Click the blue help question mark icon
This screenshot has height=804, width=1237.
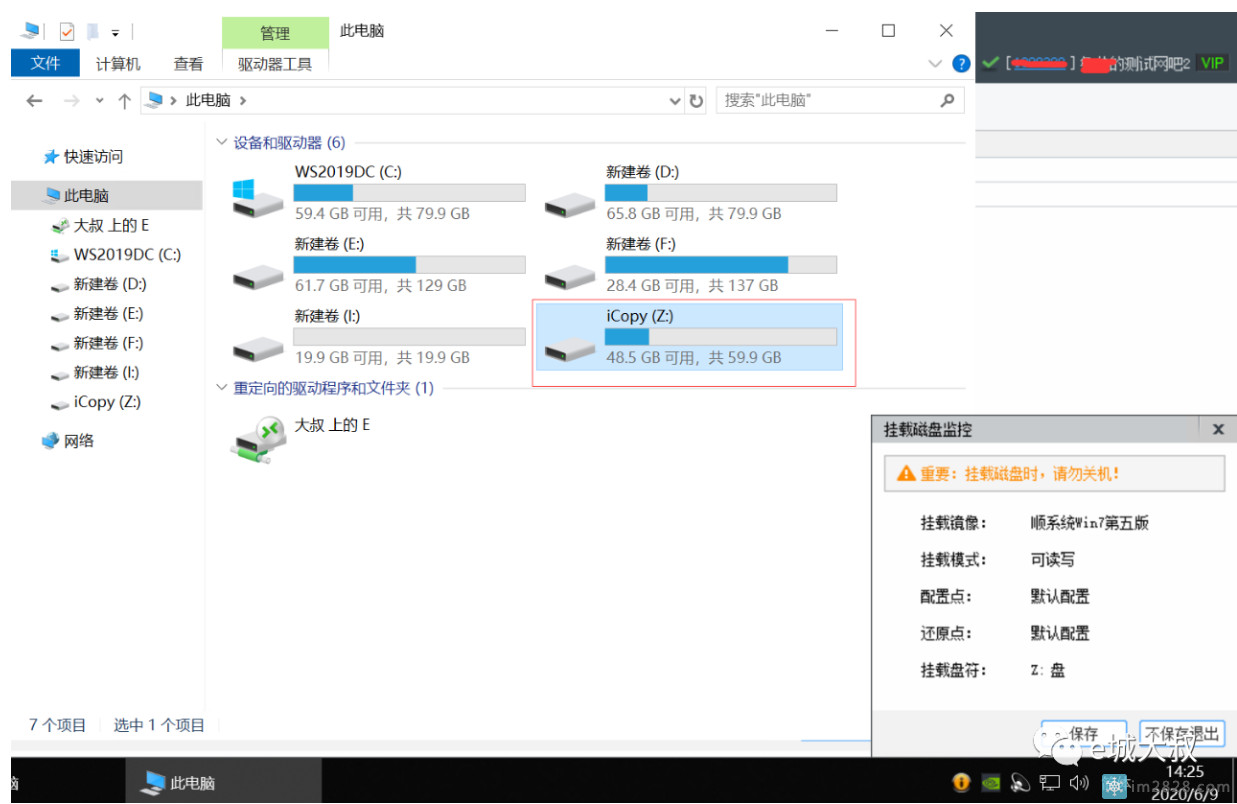pos(961,64)
